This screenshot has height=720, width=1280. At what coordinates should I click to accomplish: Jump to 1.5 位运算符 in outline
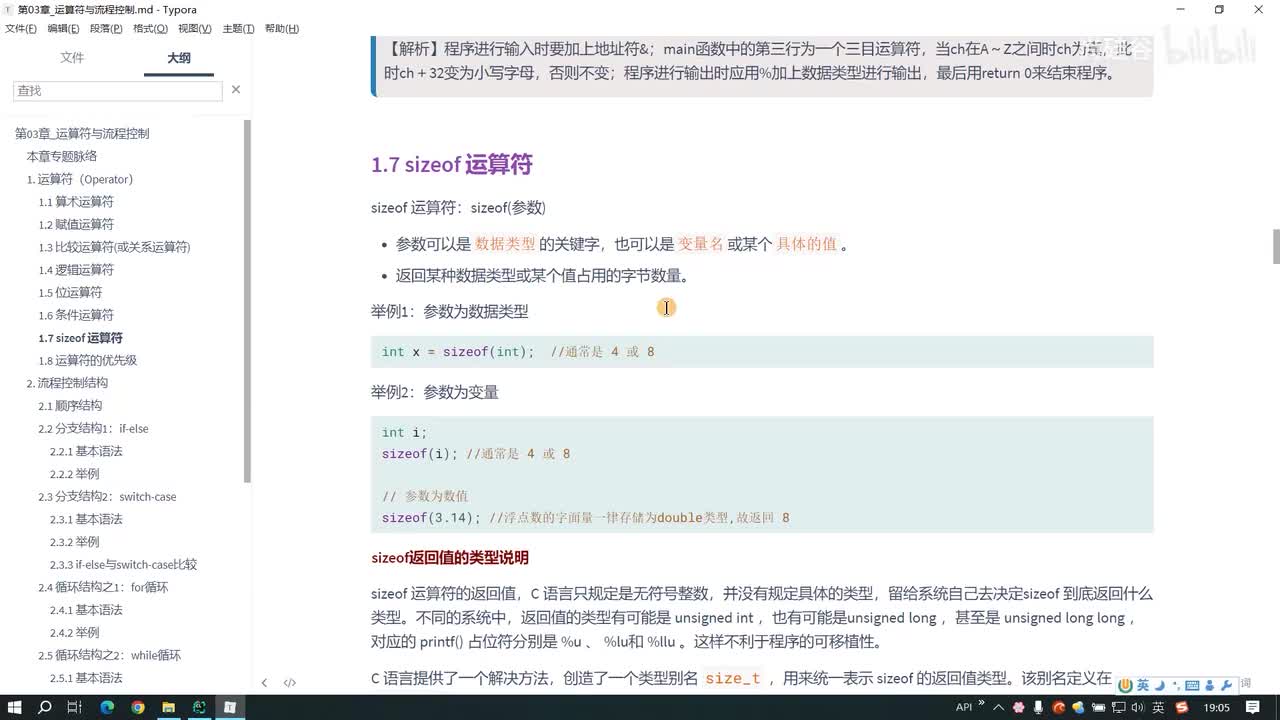(x=70, y=292)
